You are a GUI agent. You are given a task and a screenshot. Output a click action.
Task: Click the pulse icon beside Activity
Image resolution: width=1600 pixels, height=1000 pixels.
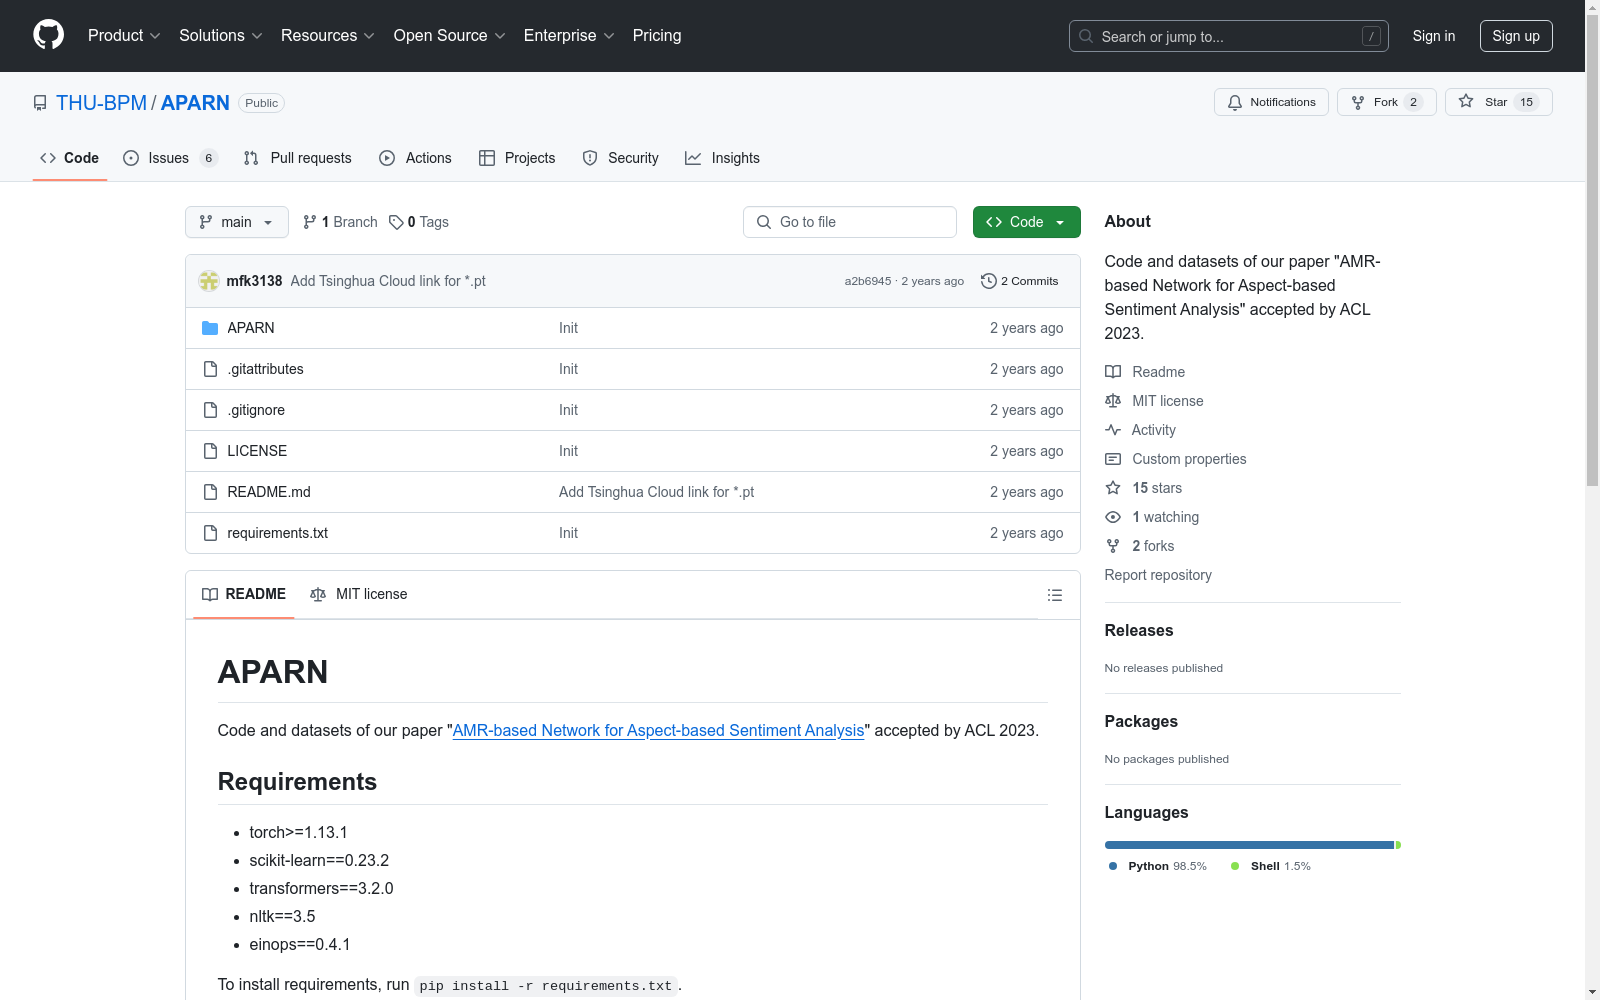pyautogui.click(x=1113, y=430)
